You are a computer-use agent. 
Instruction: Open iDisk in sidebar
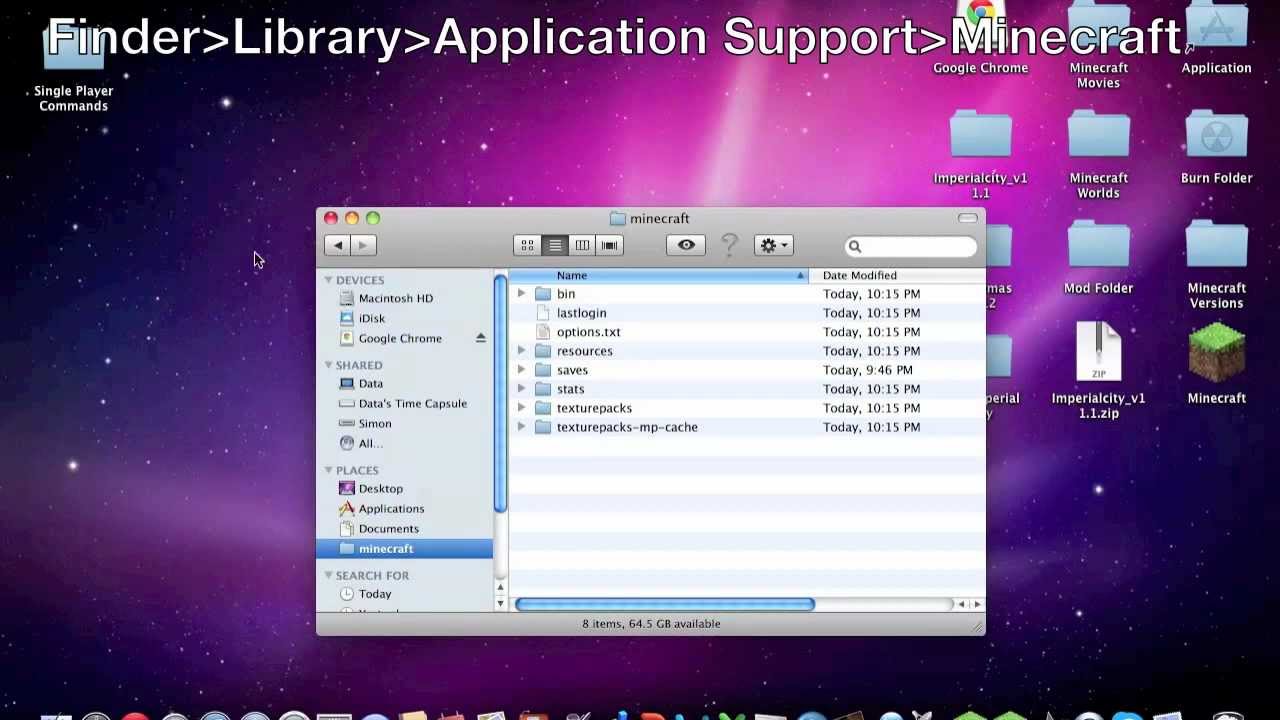pos(371,318)
